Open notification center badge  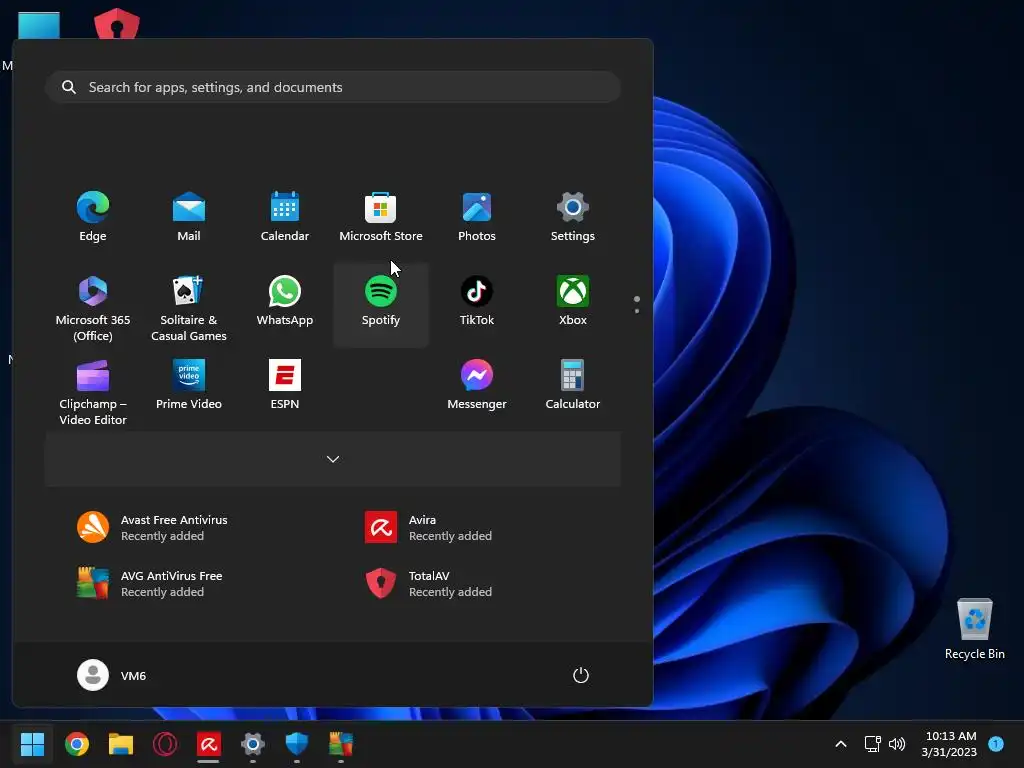click(x=996, y=743)
